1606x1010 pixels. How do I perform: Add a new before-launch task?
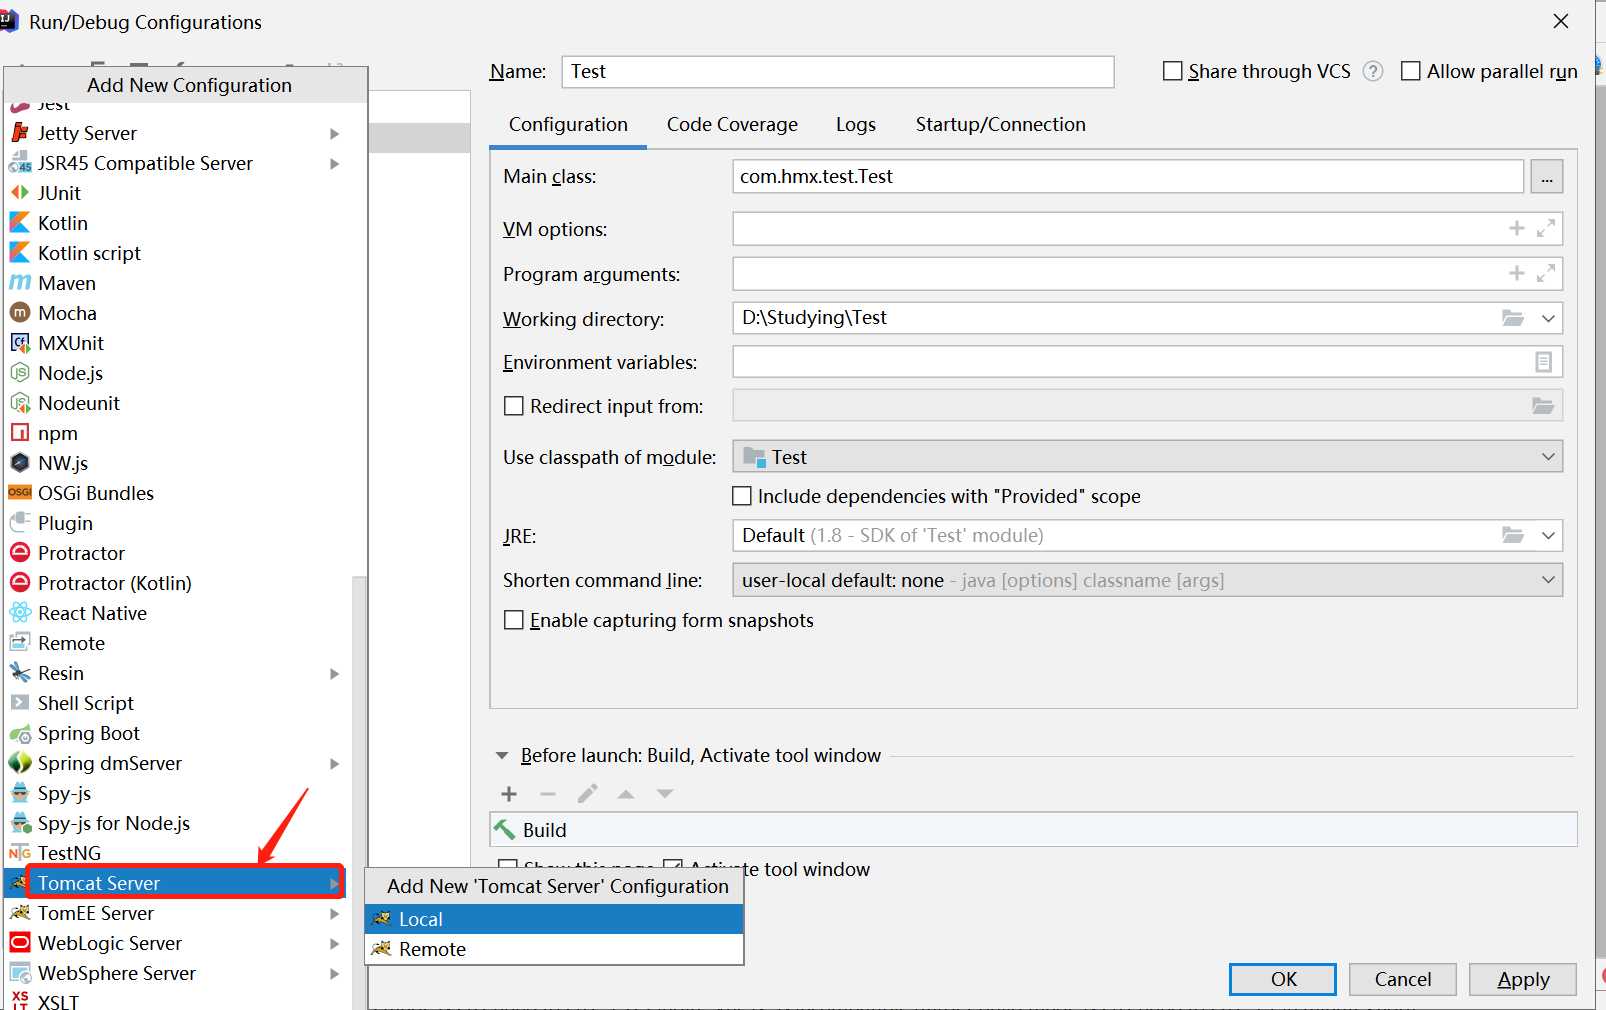coord(509,794)
